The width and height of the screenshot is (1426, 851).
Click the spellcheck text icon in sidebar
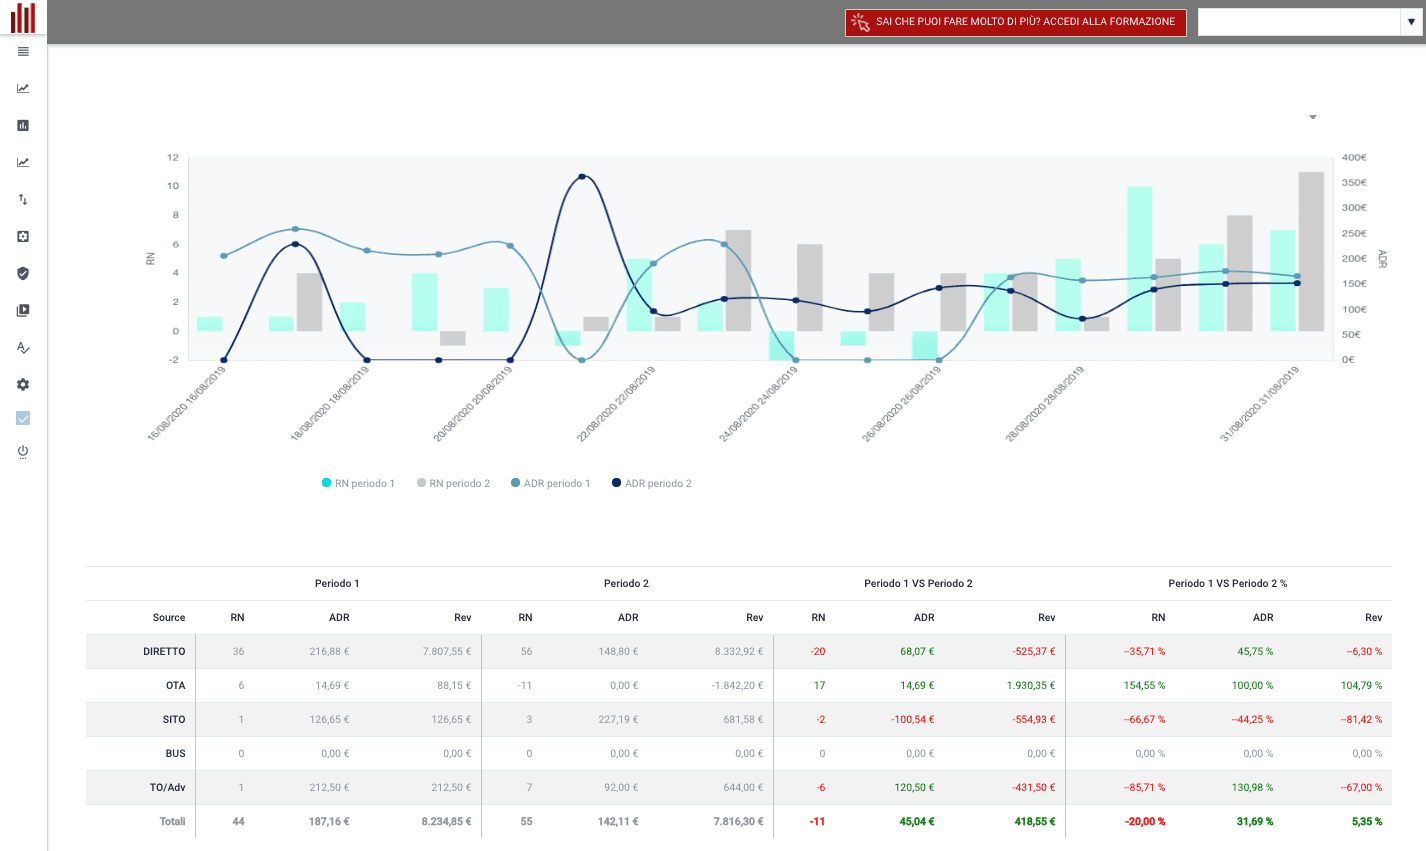pos(23,348)
